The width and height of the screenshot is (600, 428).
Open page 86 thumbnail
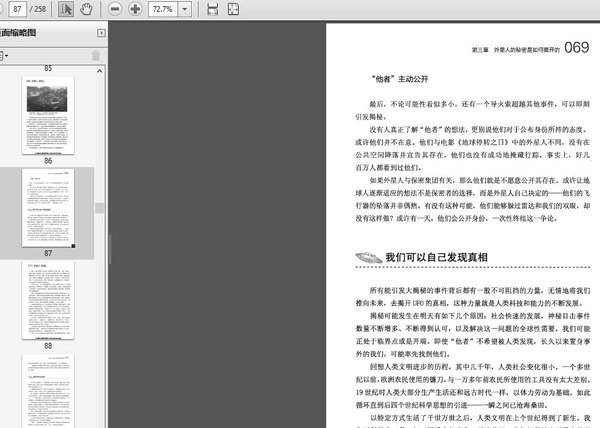click(48, 116)
